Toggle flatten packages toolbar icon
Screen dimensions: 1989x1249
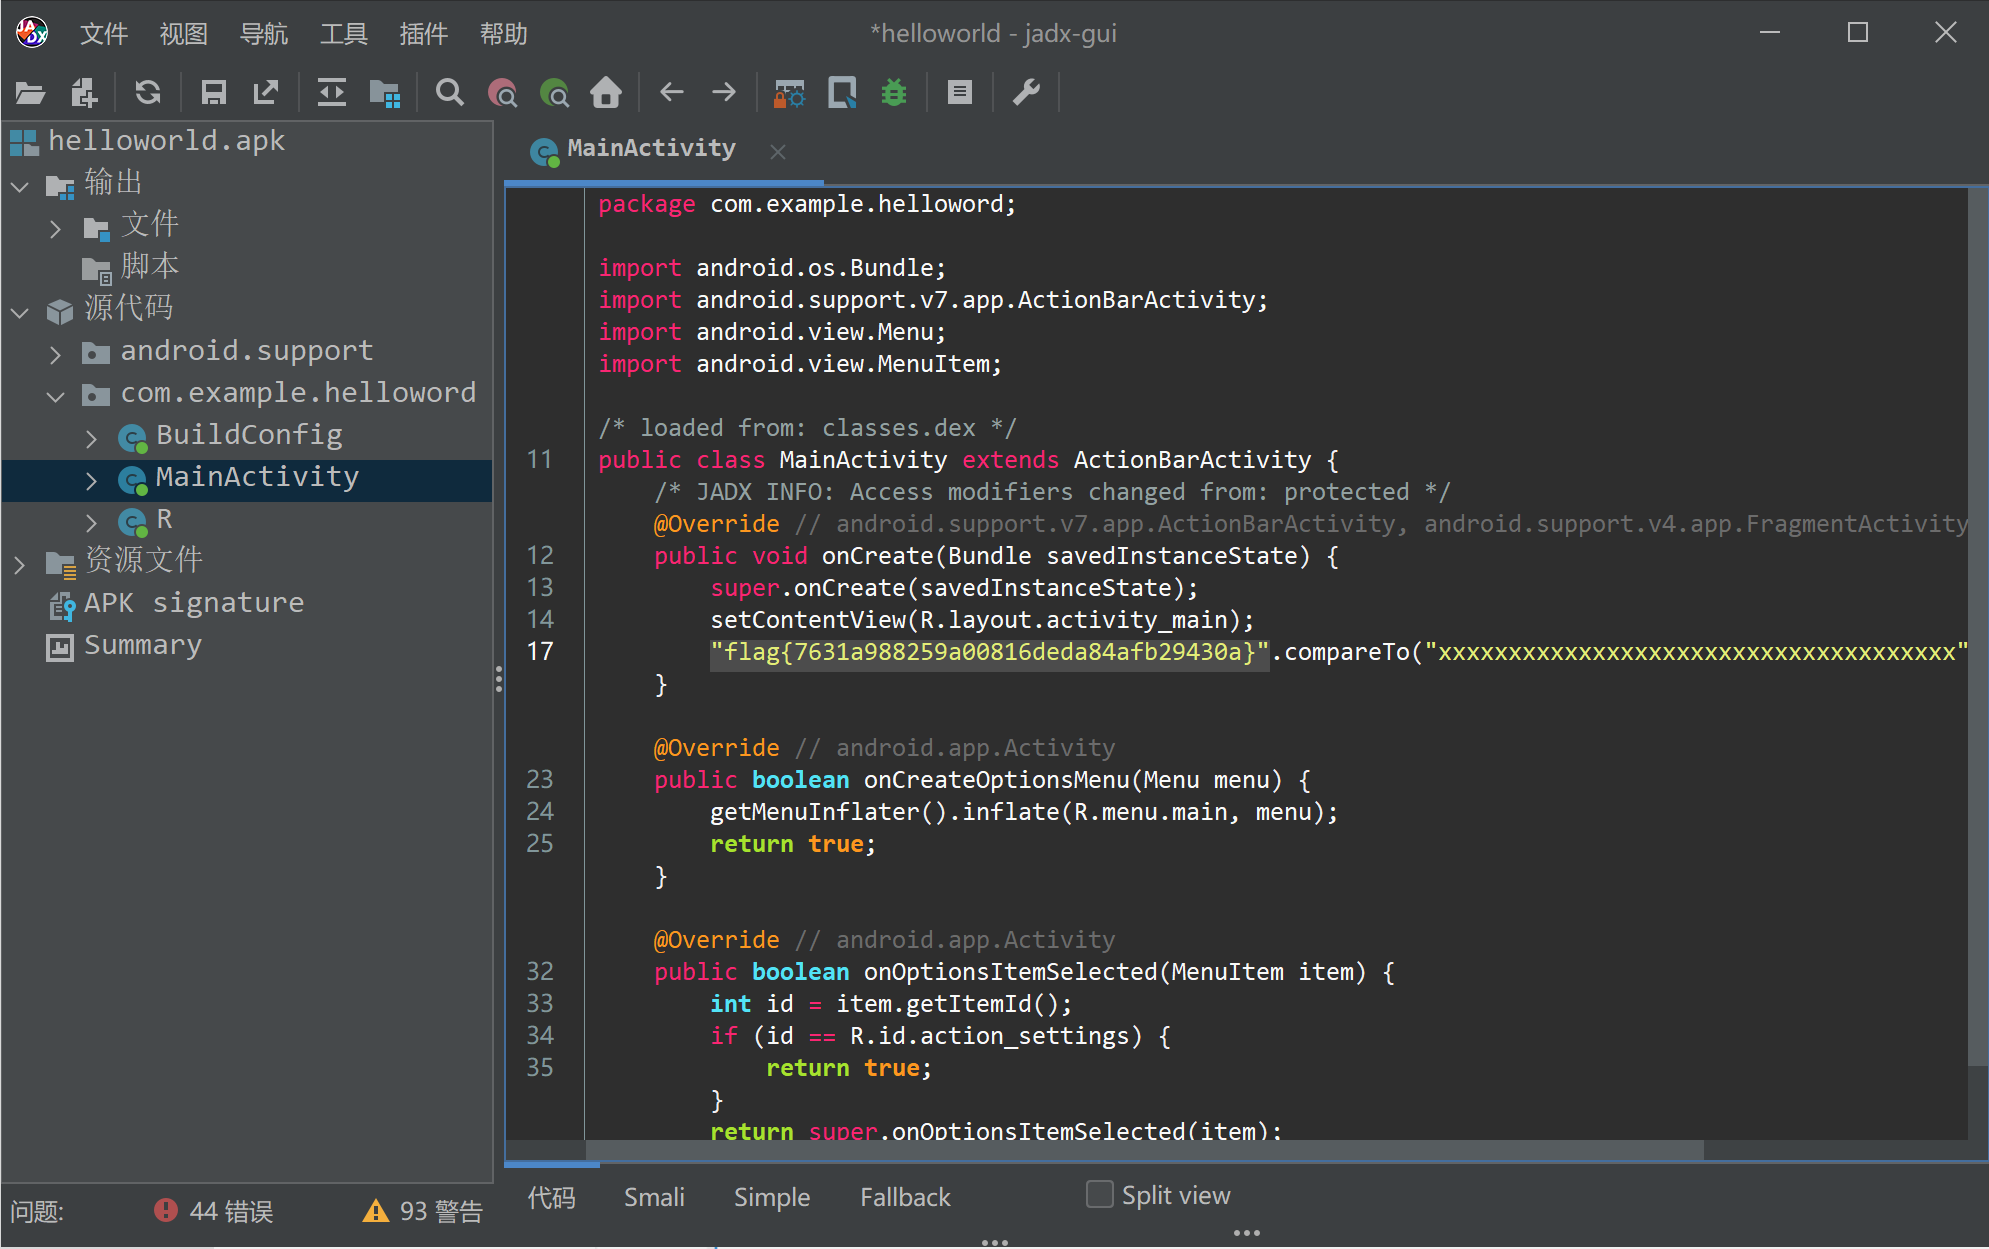click(x=385, y=93)
